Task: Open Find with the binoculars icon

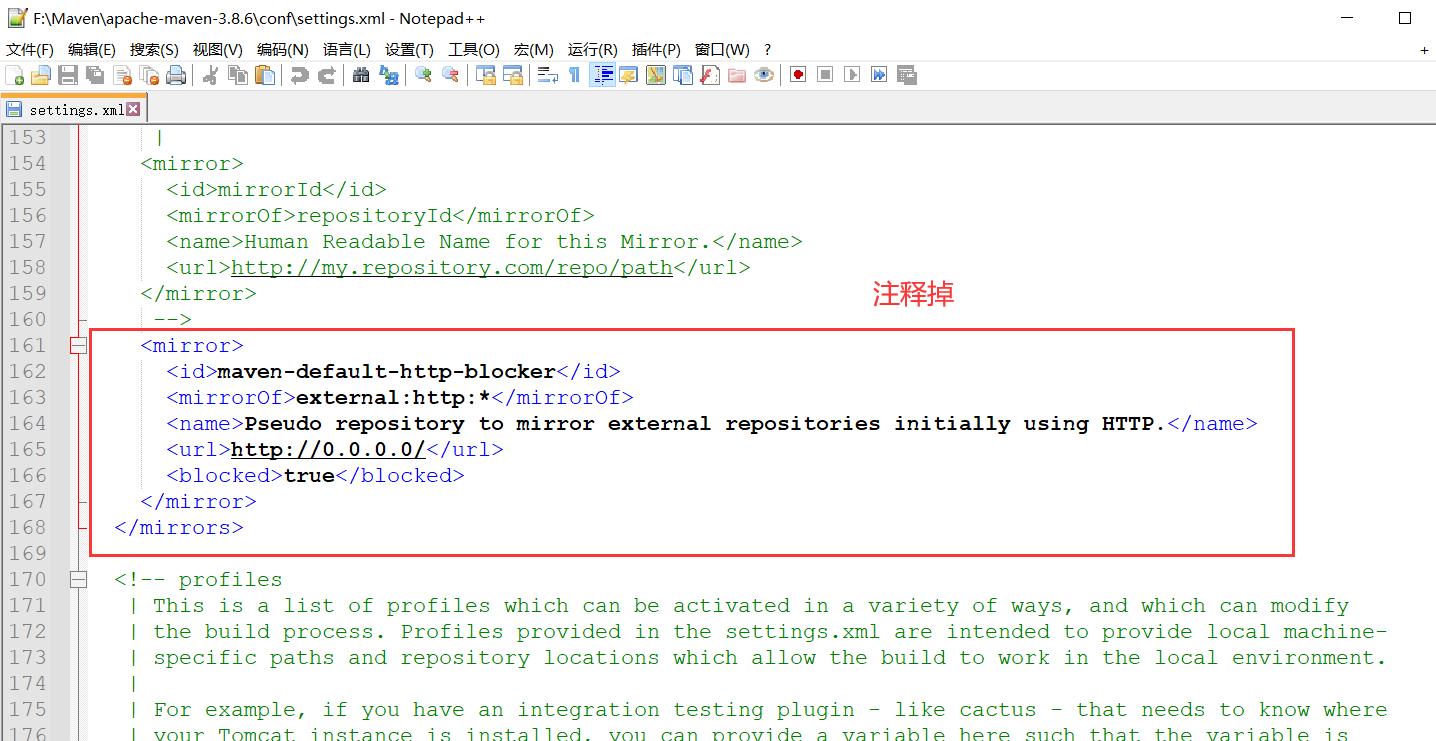Action: tap(361, 75)
